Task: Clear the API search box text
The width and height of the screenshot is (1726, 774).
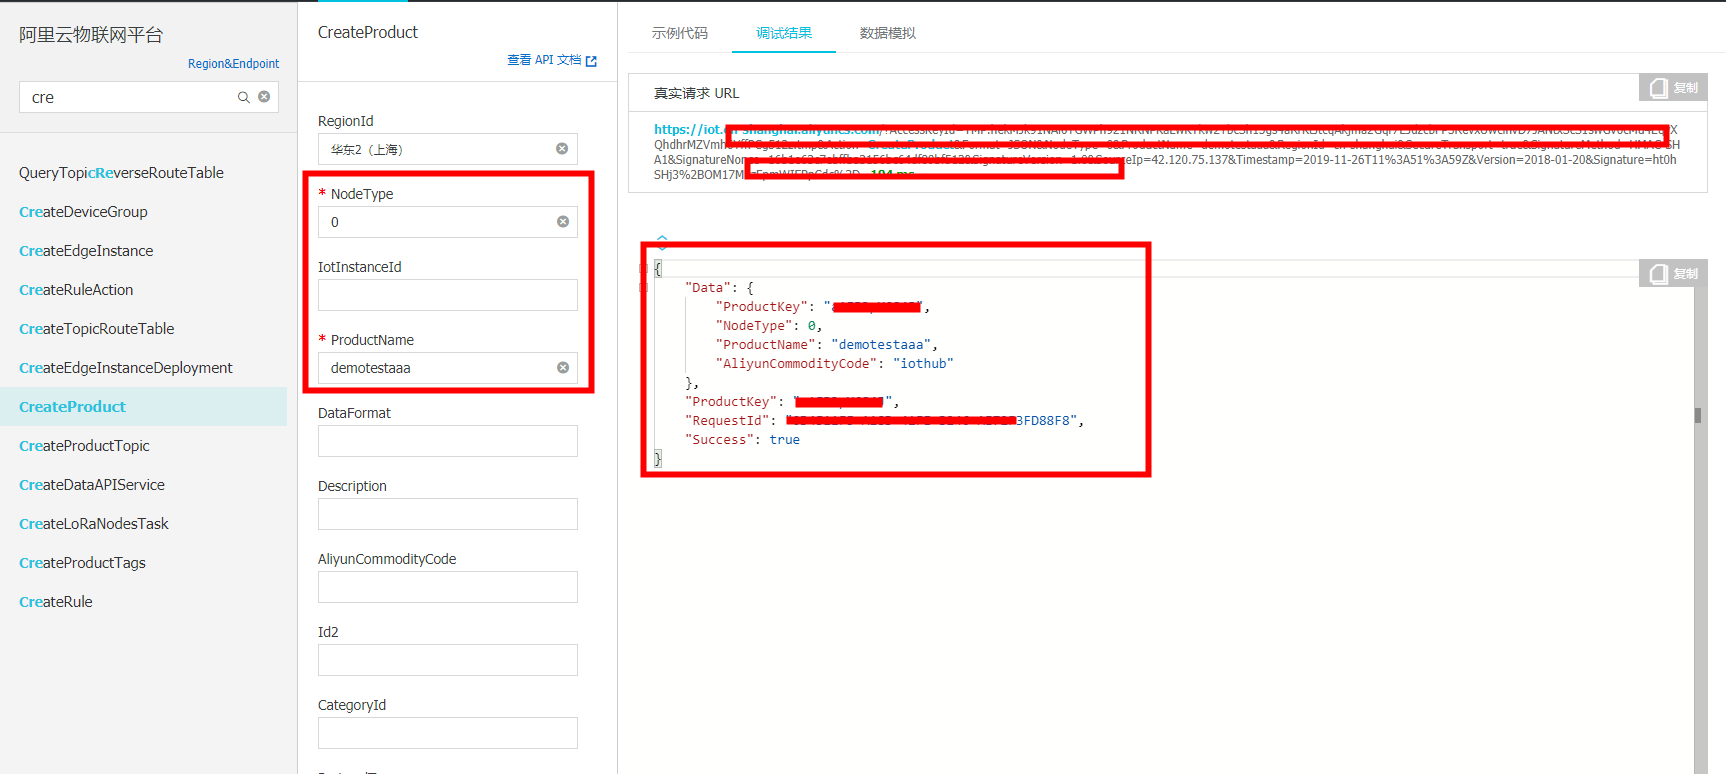Action: (x=264, y=97)
